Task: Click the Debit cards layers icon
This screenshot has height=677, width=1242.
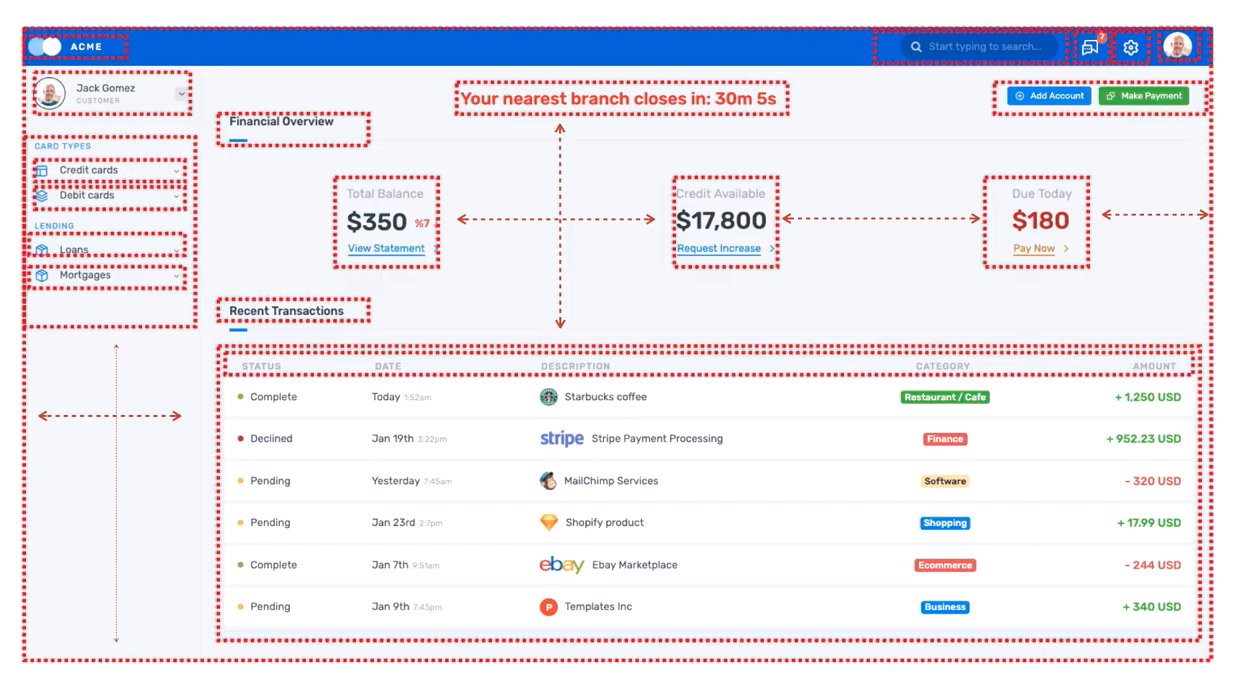Action: pyautogui.click(x=42, y=196)
